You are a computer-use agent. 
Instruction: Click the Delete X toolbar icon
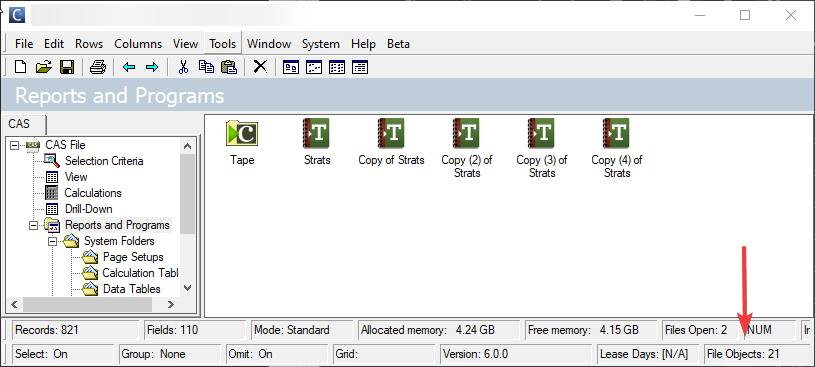tap(260, 67)
